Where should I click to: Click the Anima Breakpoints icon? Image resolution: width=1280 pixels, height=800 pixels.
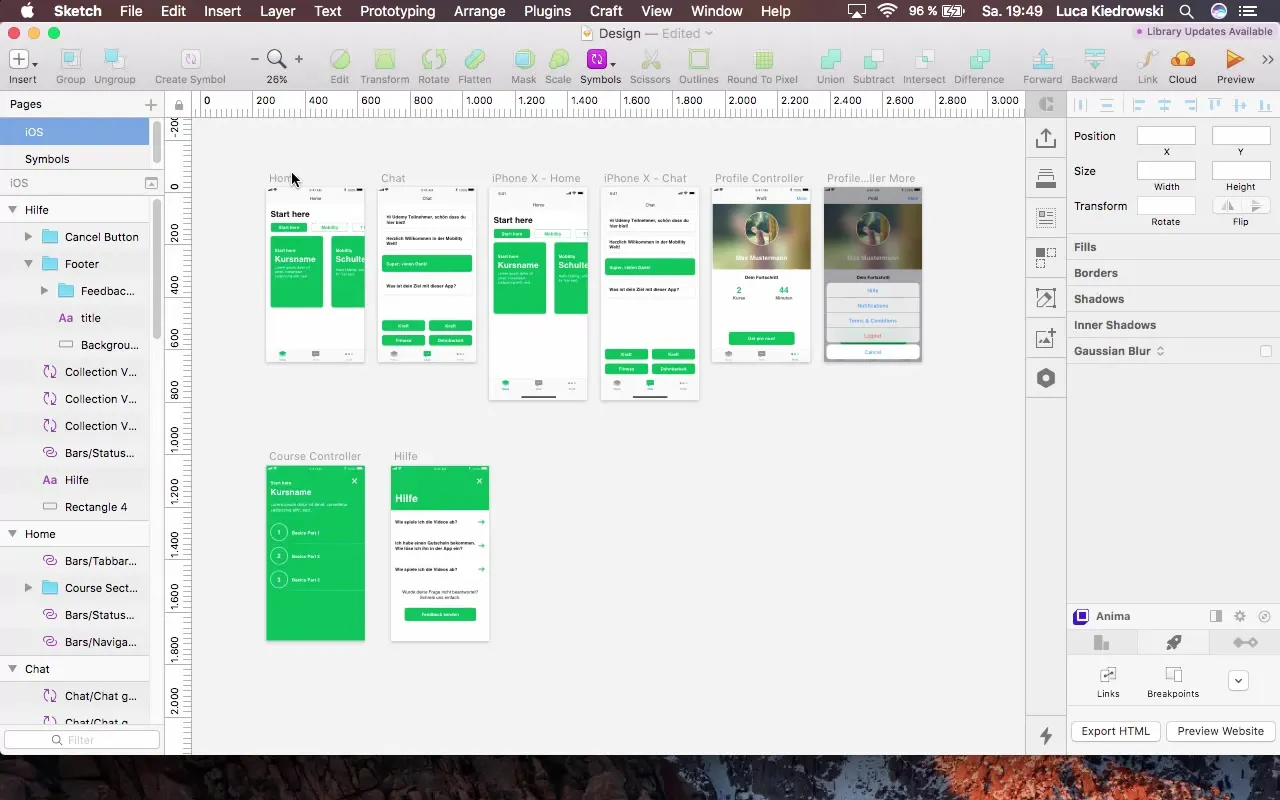tap(1173, 674)
